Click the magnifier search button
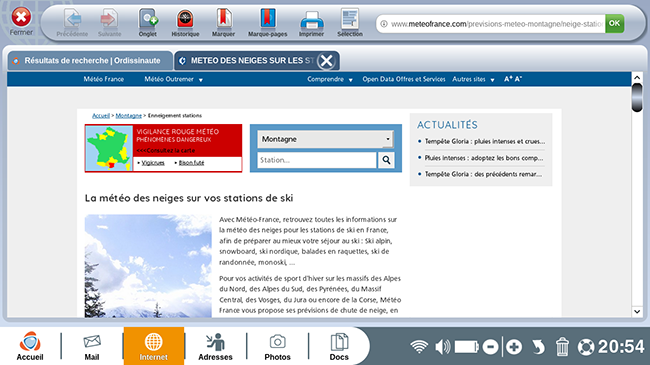This screenshot has height=365, width=650. click(386, 160)
